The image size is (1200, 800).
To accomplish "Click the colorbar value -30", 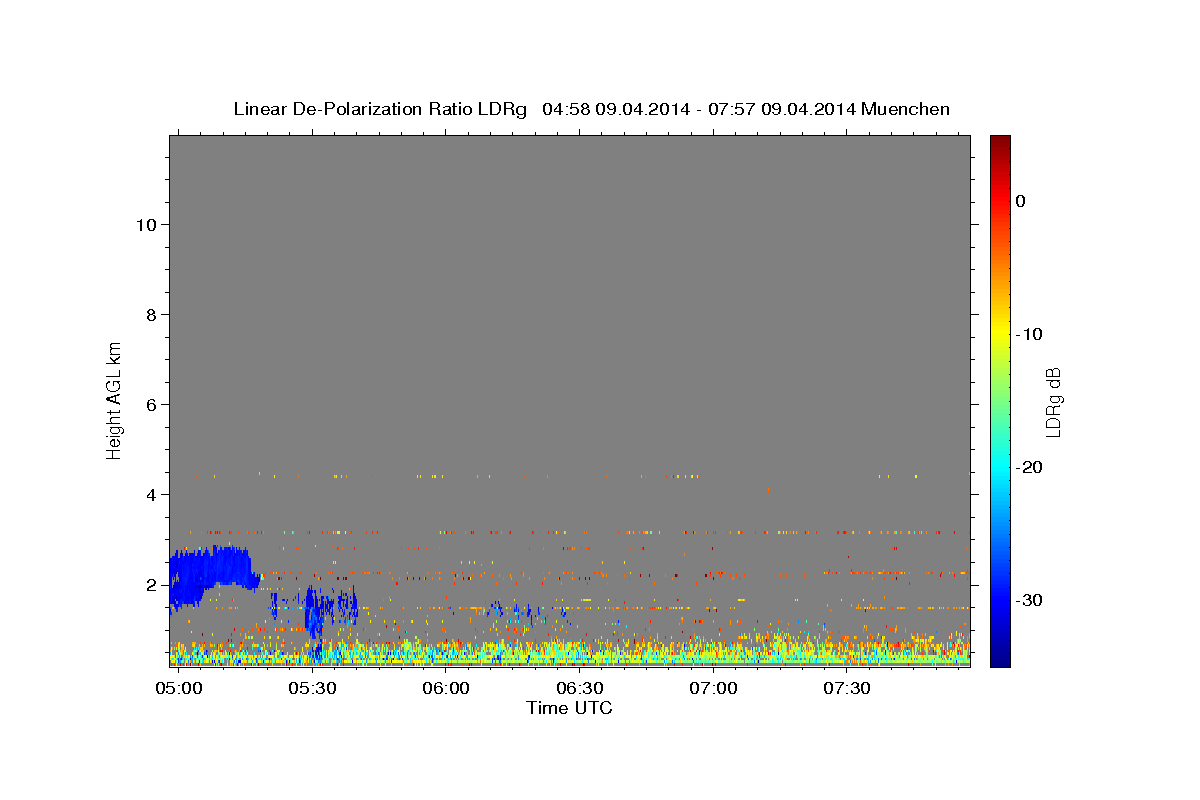I will pyautogui.click(x=1030, y=600).
